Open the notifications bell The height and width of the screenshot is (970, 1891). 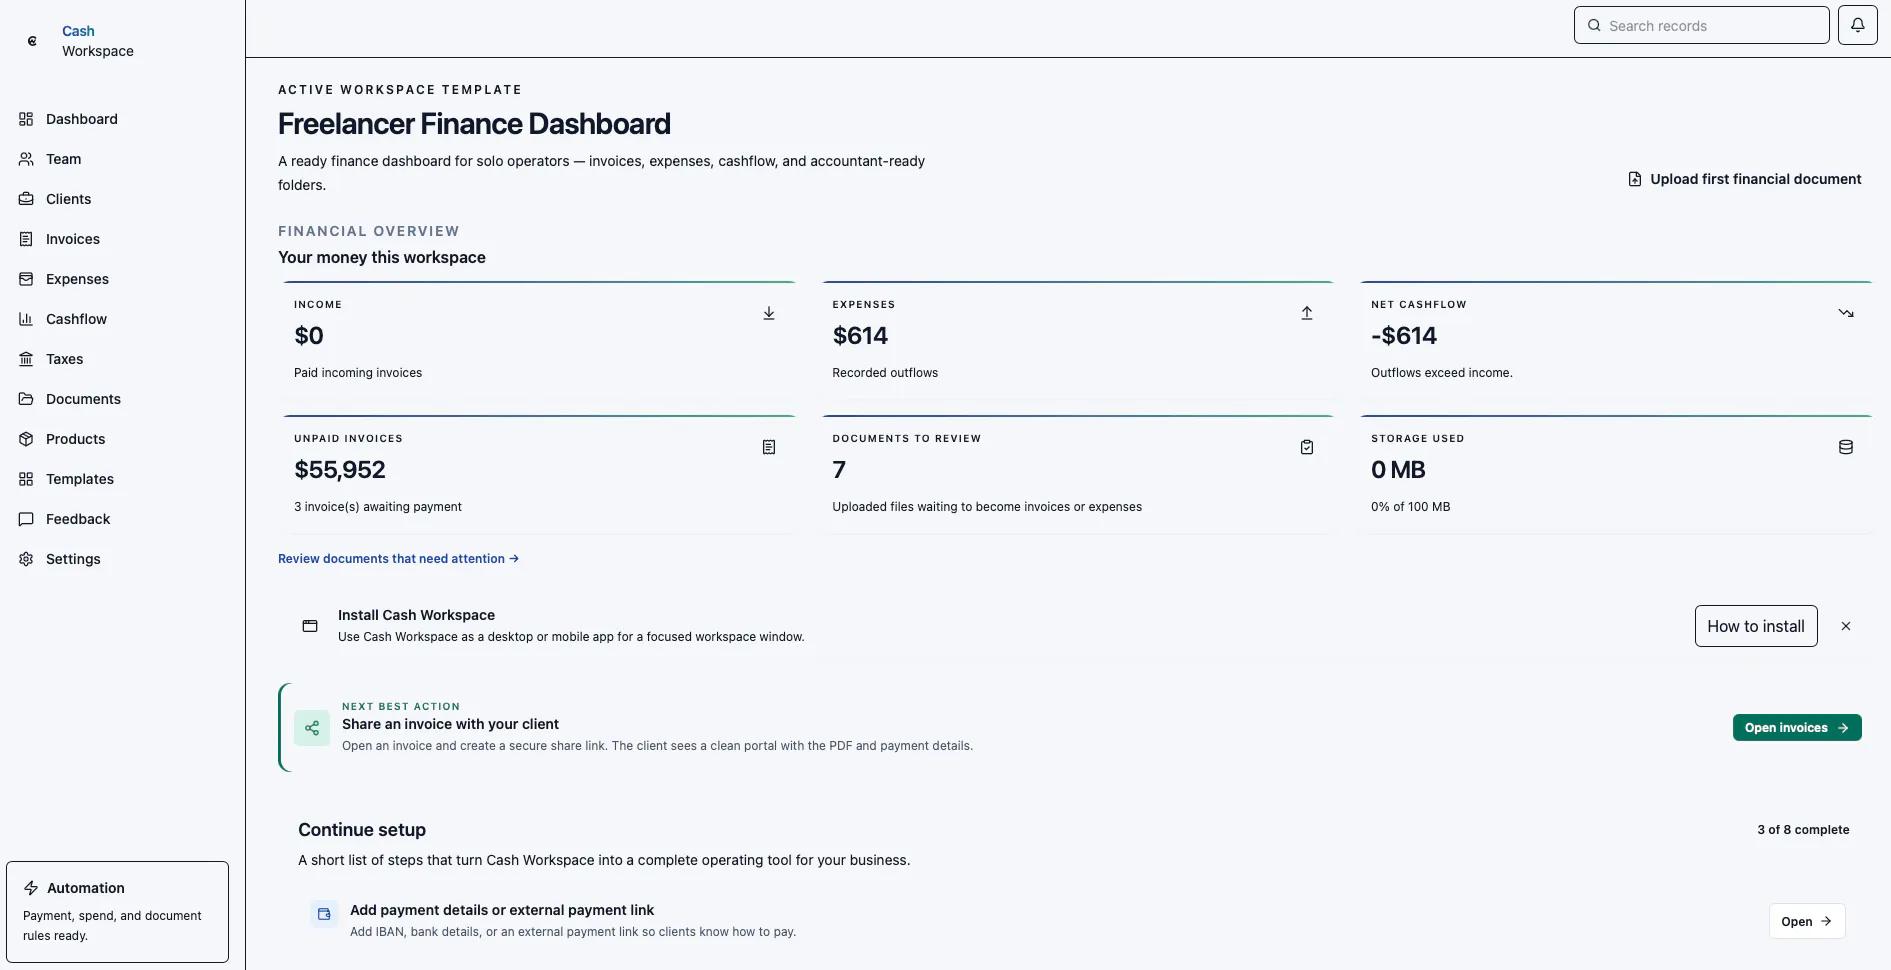[1857, 25]
